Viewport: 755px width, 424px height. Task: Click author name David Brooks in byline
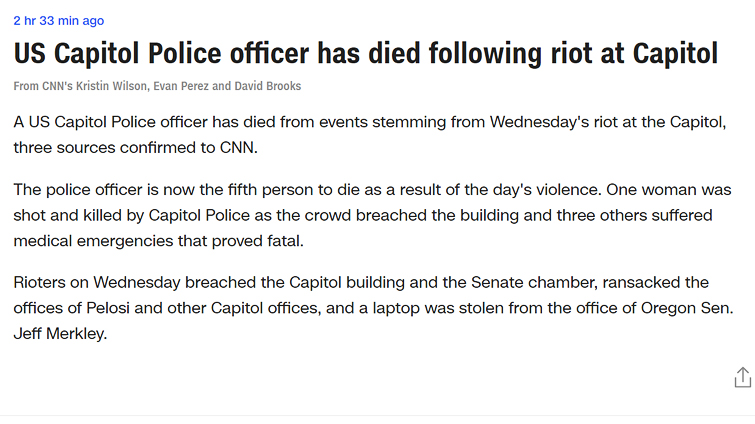coord(268,86)
